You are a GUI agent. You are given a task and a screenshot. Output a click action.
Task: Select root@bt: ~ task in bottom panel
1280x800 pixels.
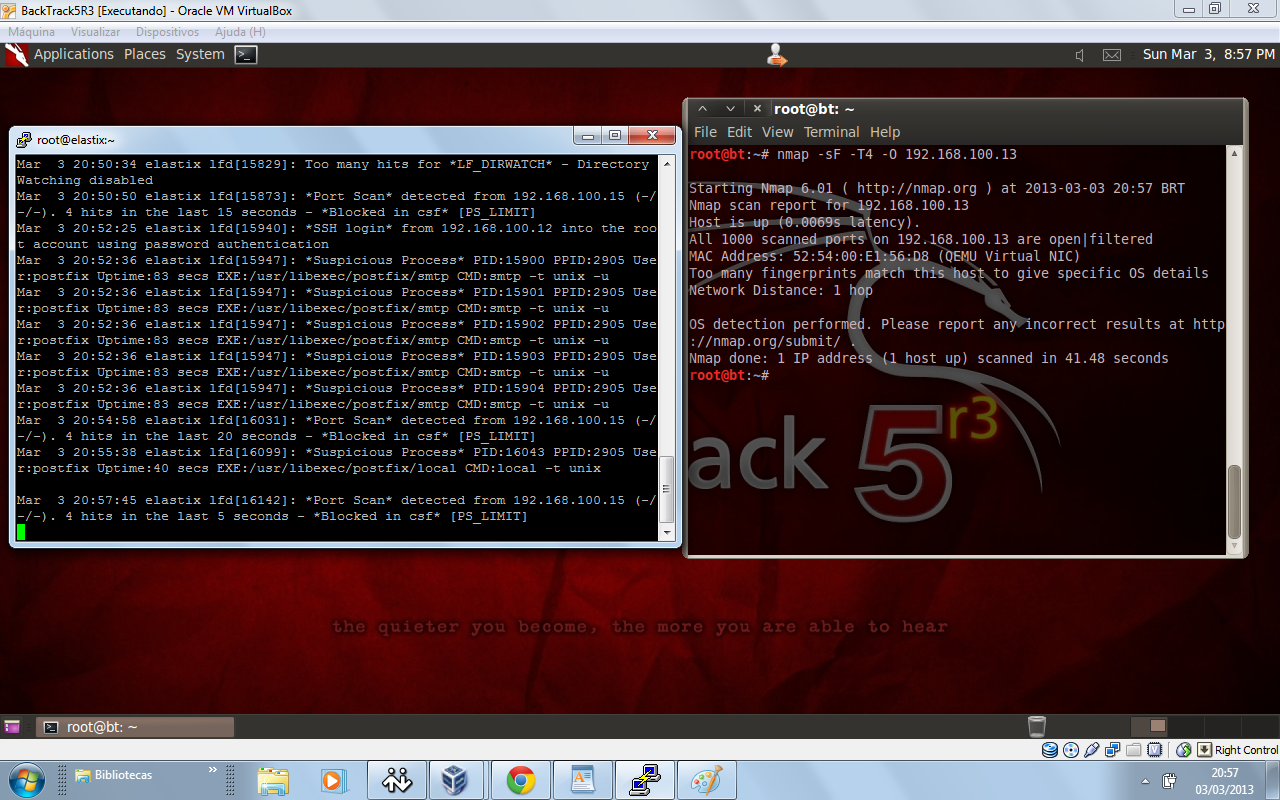[x=134, y=727]
